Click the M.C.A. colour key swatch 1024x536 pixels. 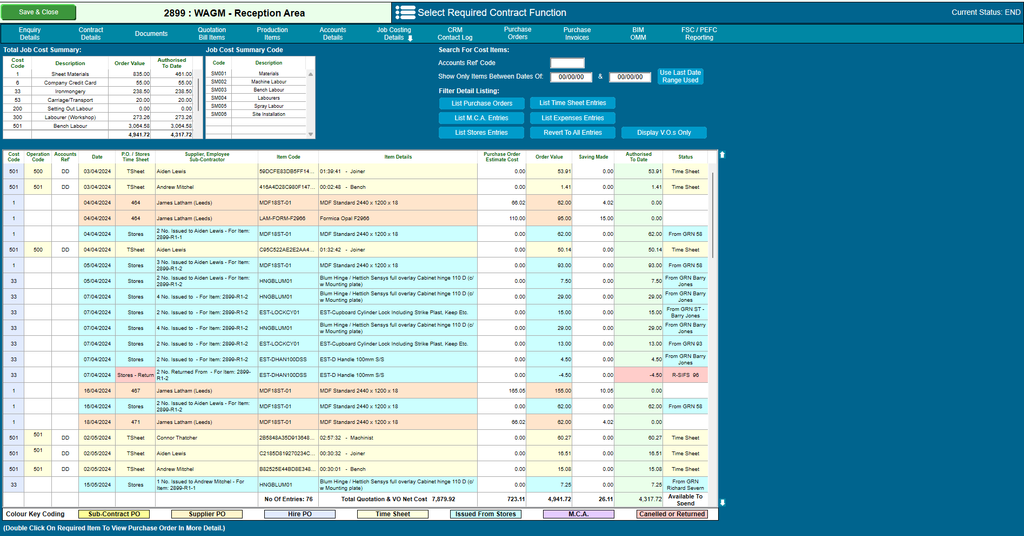579,514
